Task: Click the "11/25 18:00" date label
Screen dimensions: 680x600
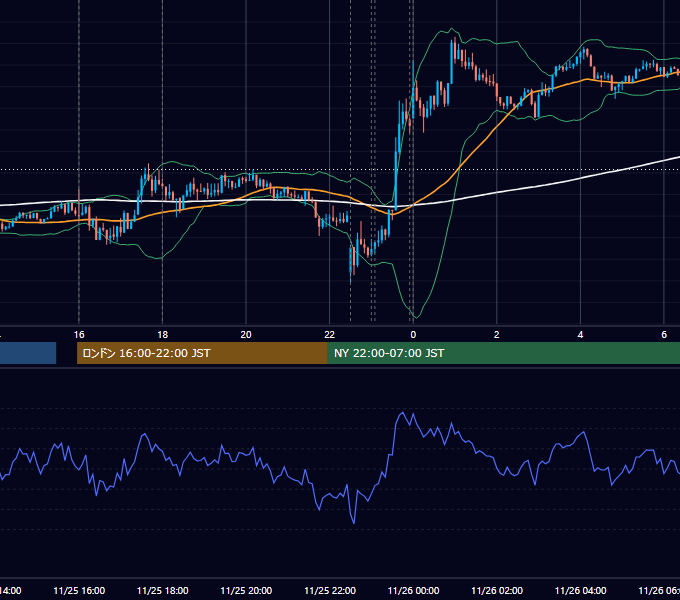Action: (x=163, y=590)
